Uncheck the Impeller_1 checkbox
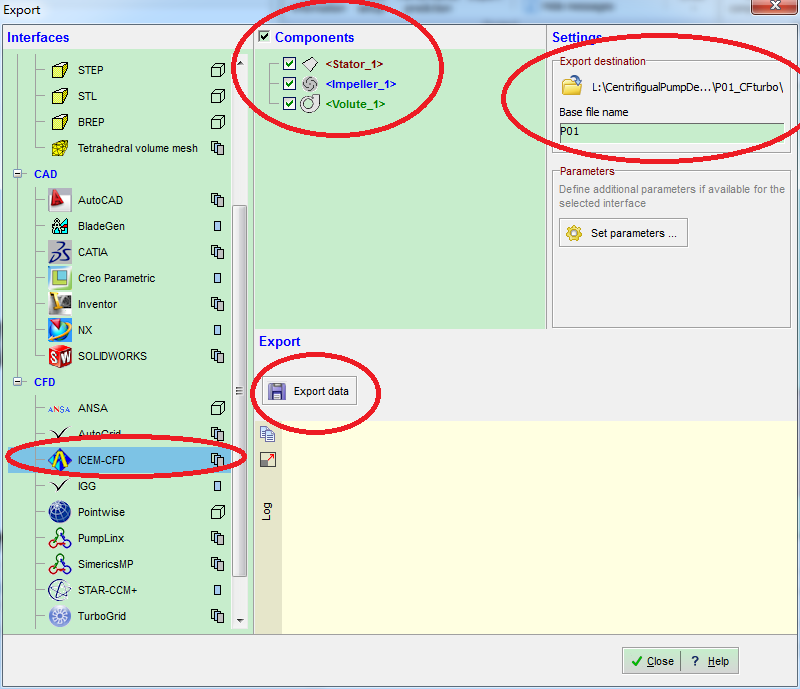The height and width of the screenshot is (689, 800). tap(290, 83)
